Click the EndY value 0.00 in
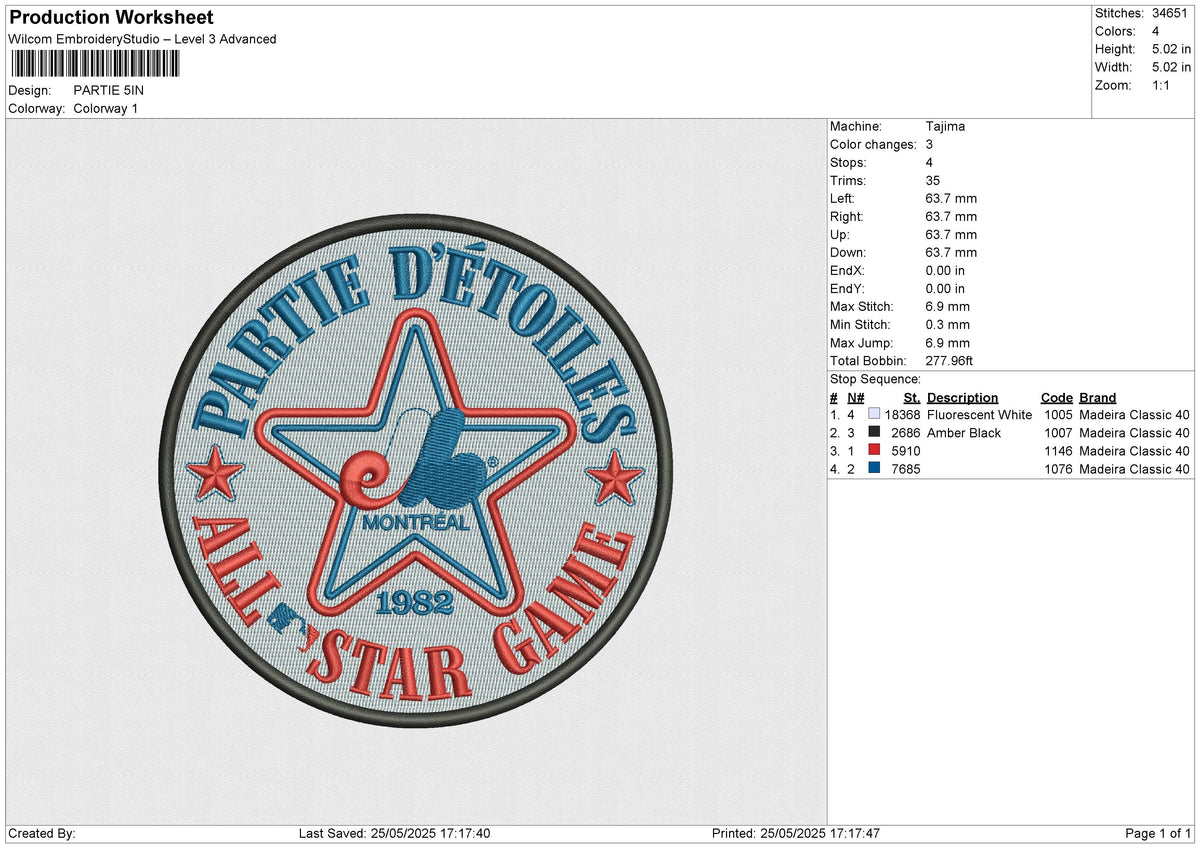Image resolution: width=1200 pixels, height=848 pixels. 945,289
